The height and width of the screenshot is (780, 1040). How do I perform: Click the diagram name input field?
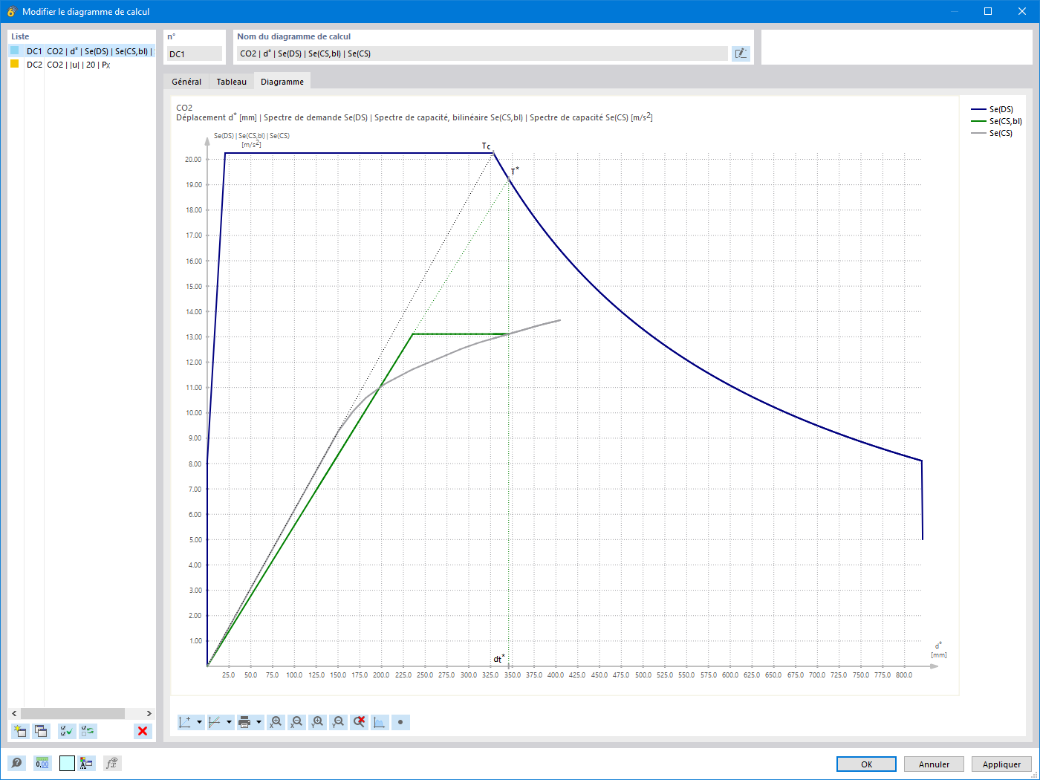(x=482, y=54)
